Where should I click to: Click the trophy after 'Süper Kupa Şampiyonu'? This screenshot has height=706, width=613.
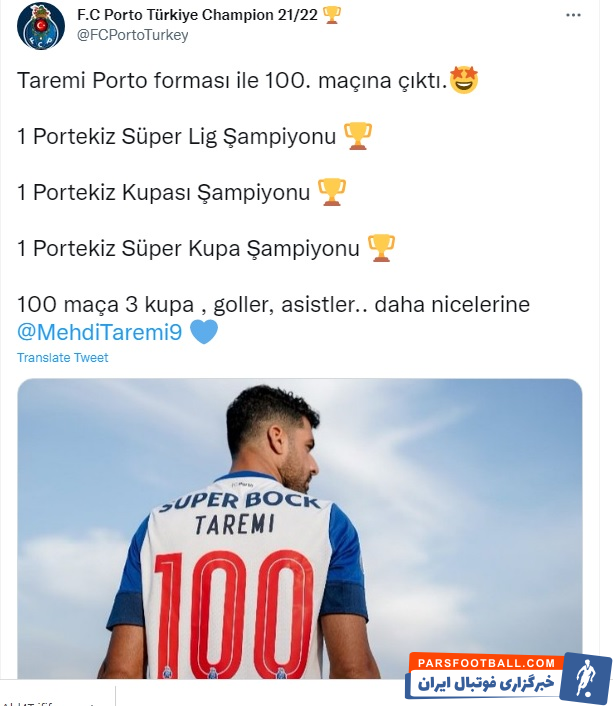click(x=381, y=247)
